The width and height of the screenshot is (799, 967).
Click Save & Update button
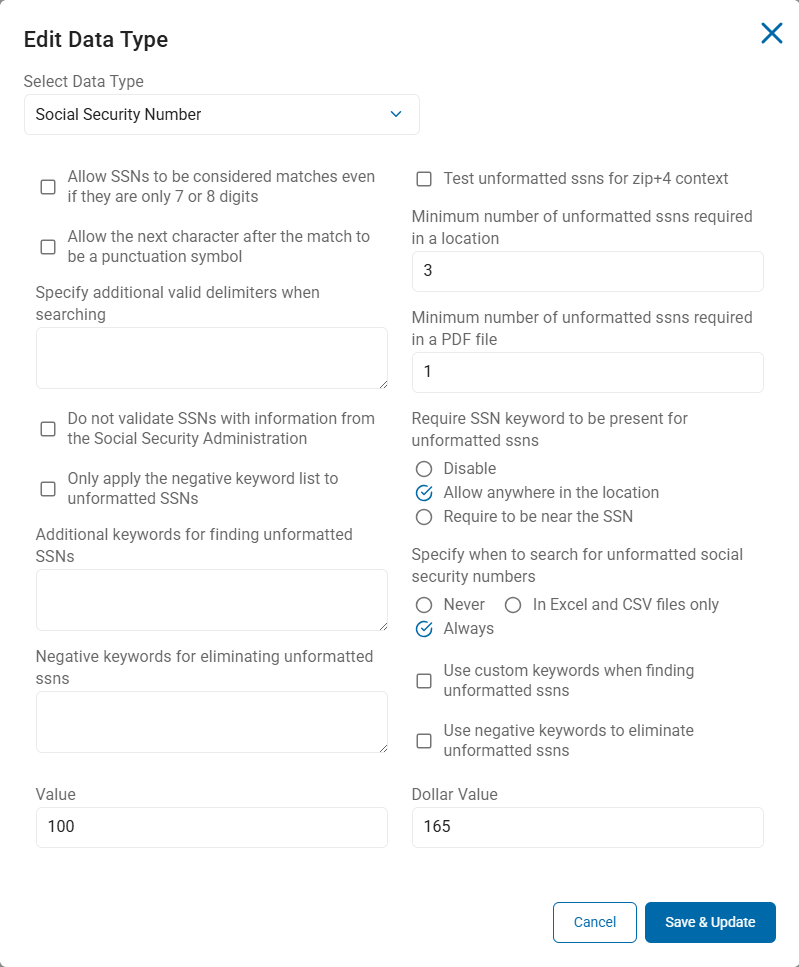[710, 923]
